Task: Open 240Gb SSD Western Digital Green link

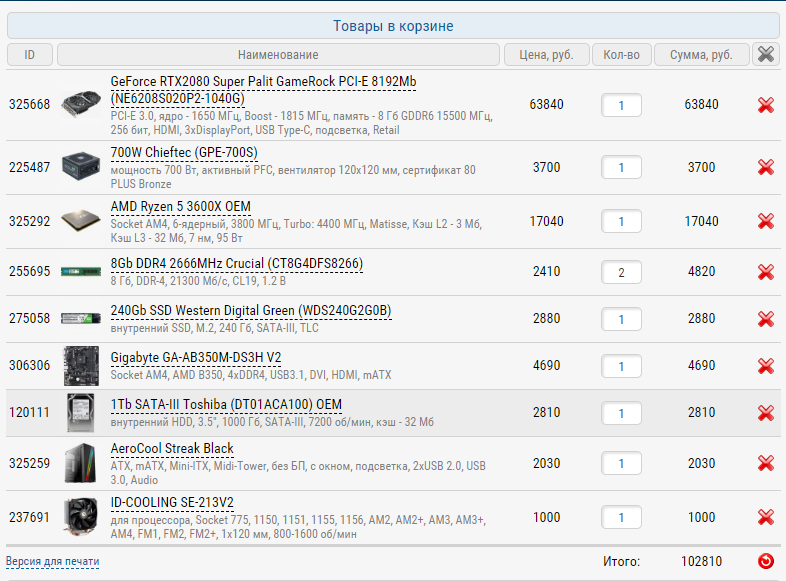Action: (251, 311)
